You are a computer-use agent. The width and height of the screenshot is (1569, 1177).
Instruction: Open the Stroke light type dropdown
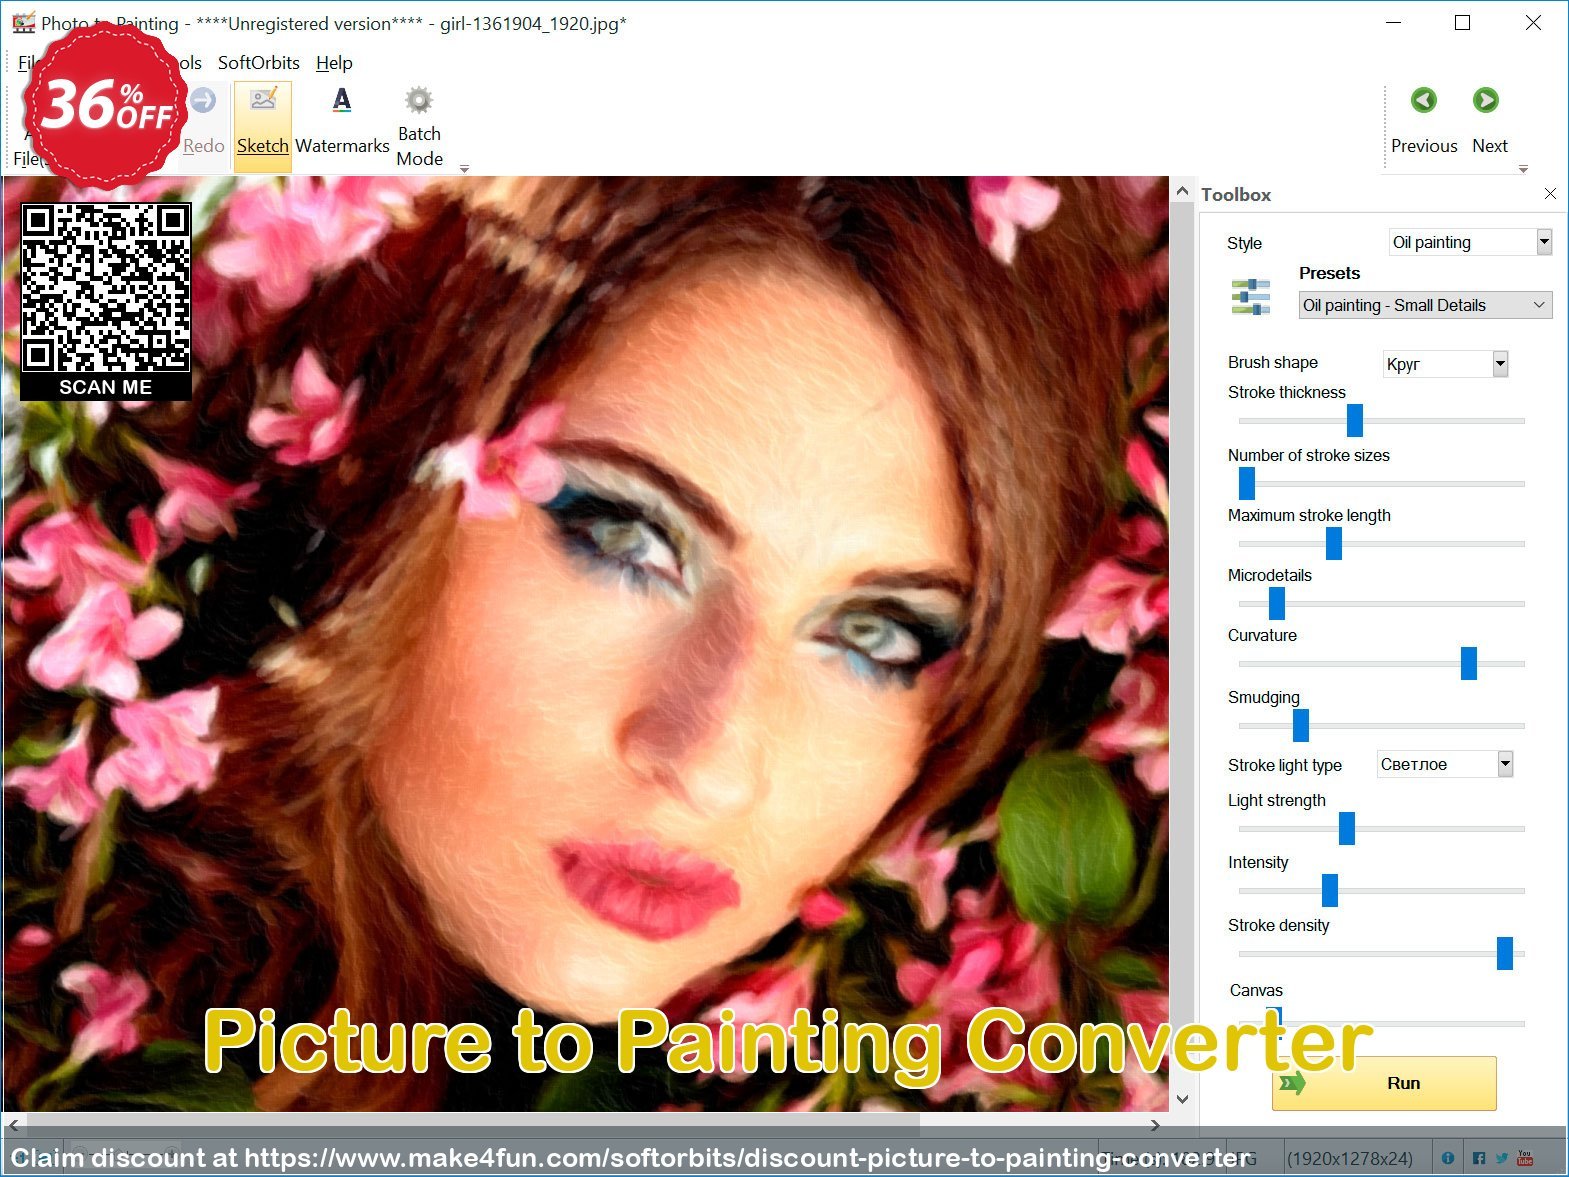pos(1445,764)
